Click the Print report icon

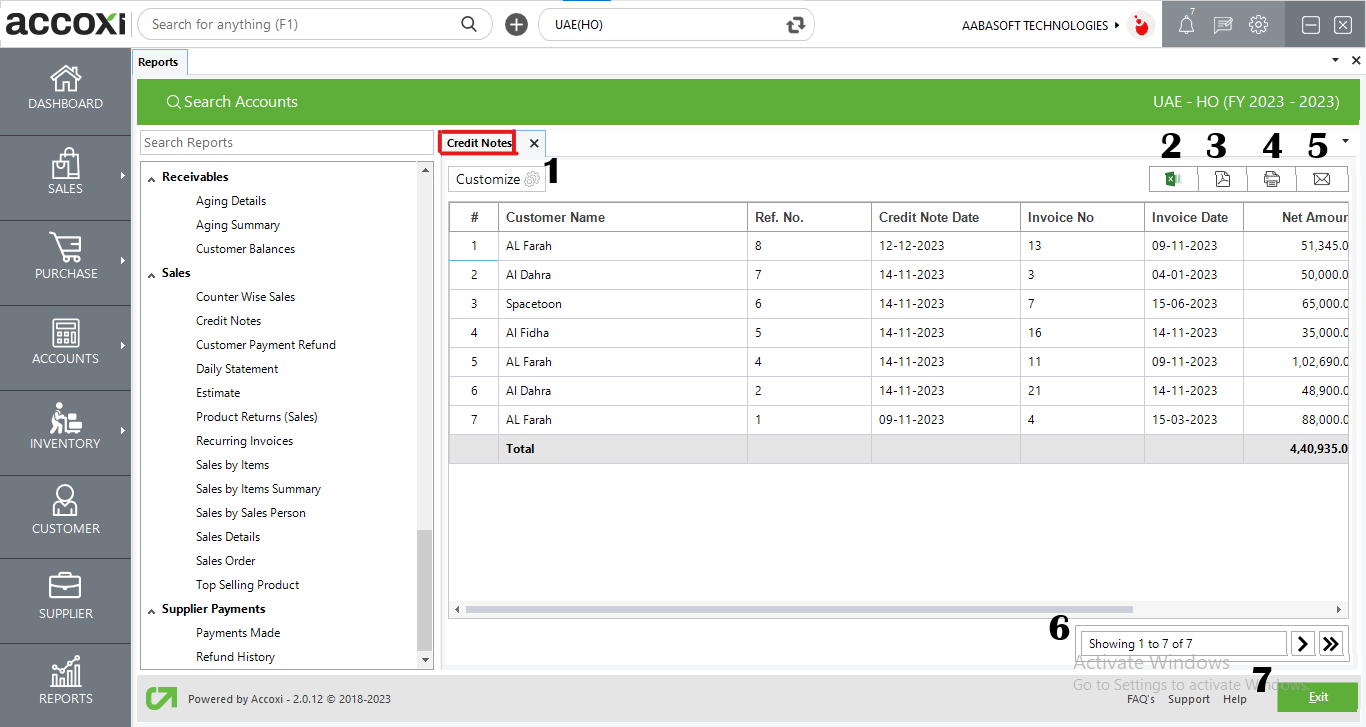point(1271,179)
